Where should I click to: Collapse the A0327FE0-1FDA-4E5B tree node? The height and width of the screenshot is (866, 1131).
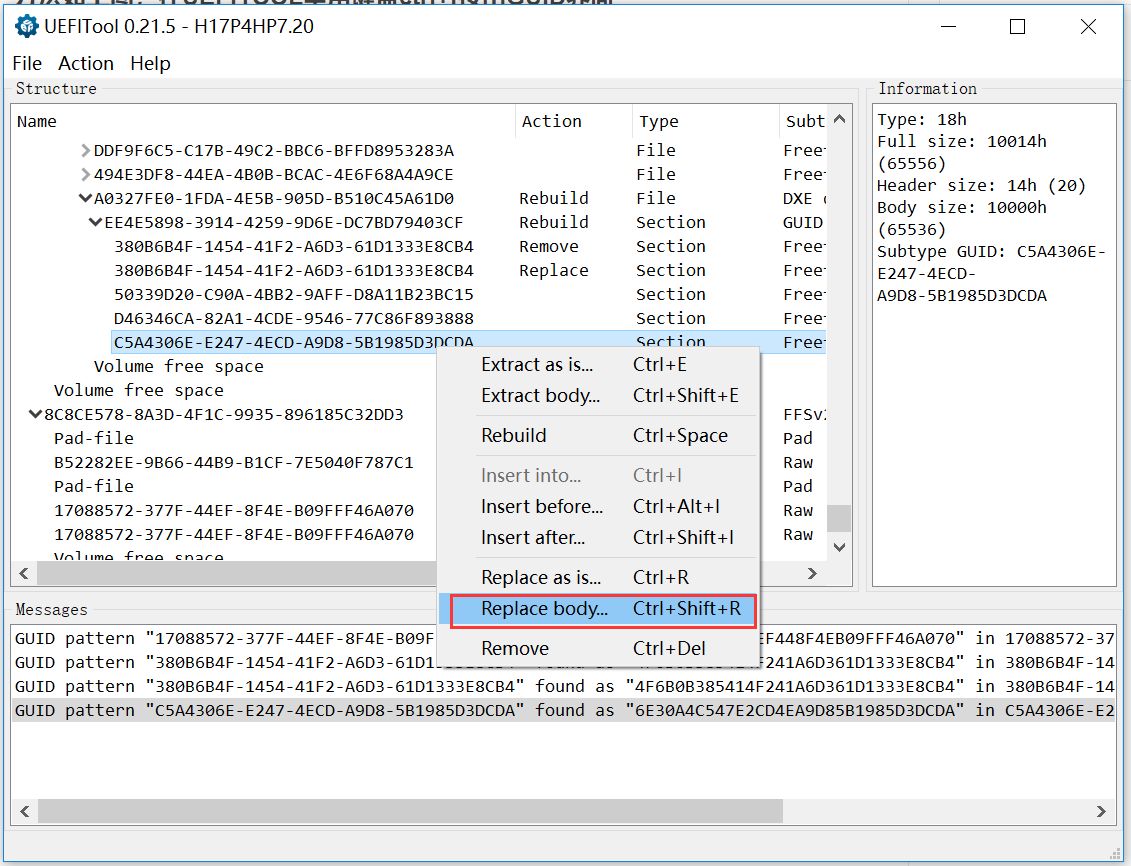tap(85, 198)
